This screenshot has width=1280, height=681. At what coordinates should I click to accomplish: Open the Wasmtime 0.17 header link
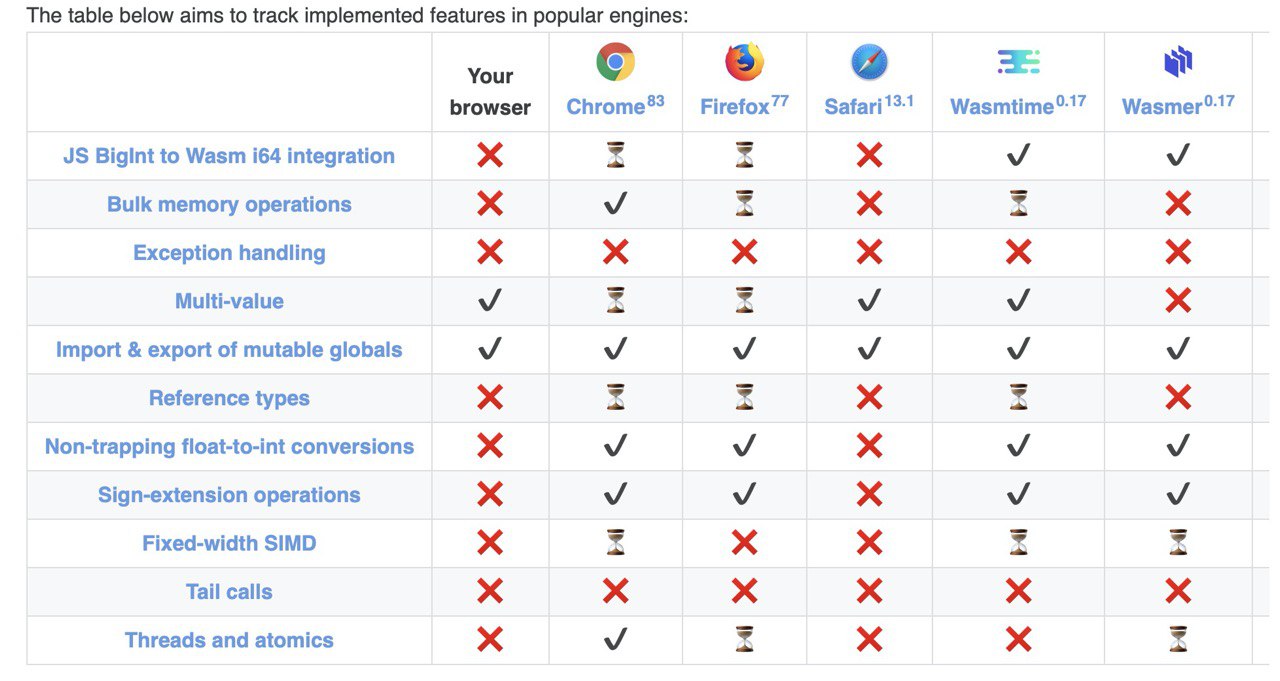pos(1018,105)
